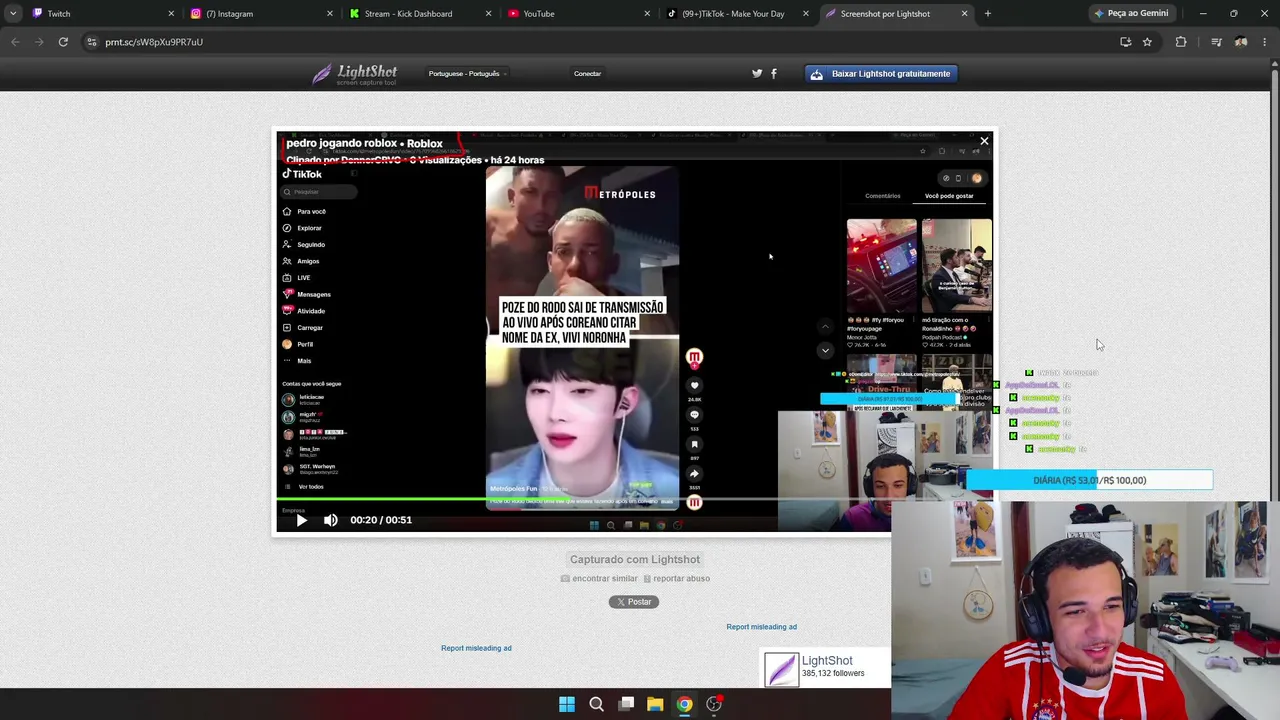Open a new browser tab
This screenshot has width=1280, height=720.
pyautogui.click(x=988, y=13)
